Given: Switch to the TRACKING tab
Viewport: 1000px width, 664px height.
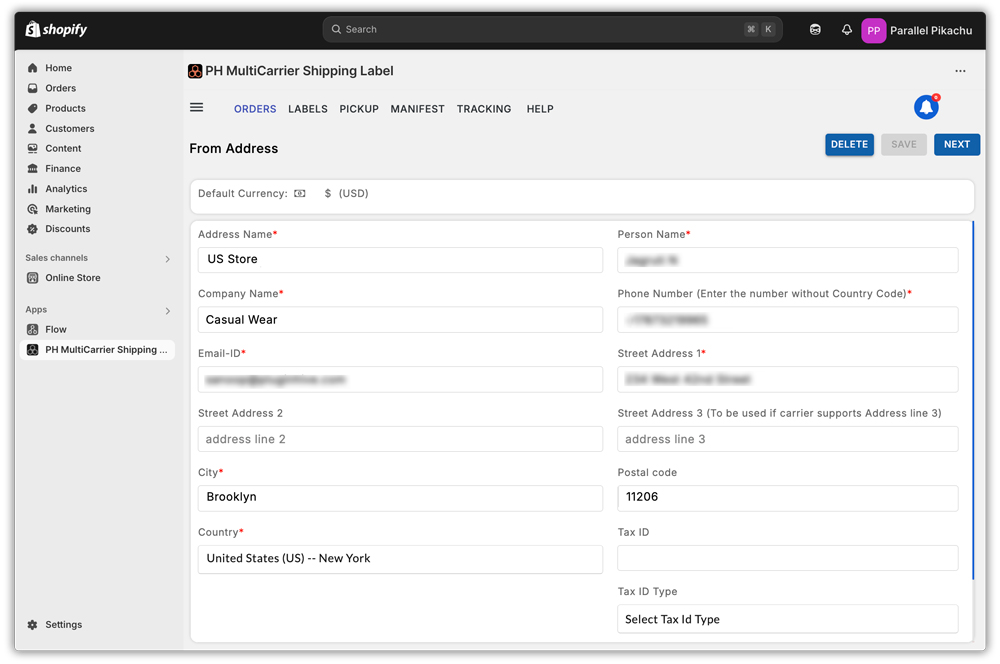Looking at the screenshot, I should [483, 109].
